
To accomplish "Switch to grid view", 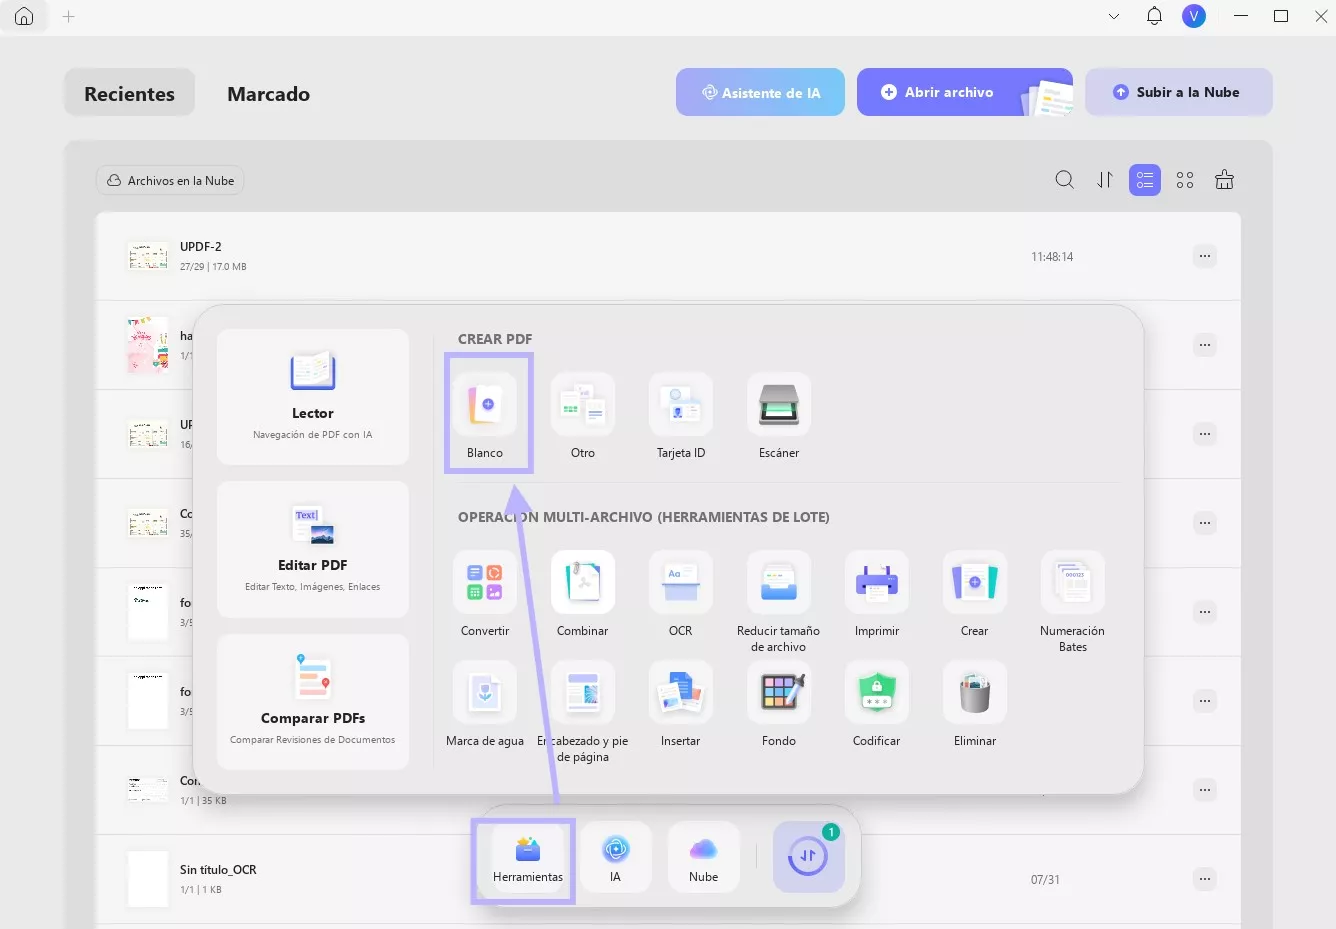I will (x=1185, y=180).
